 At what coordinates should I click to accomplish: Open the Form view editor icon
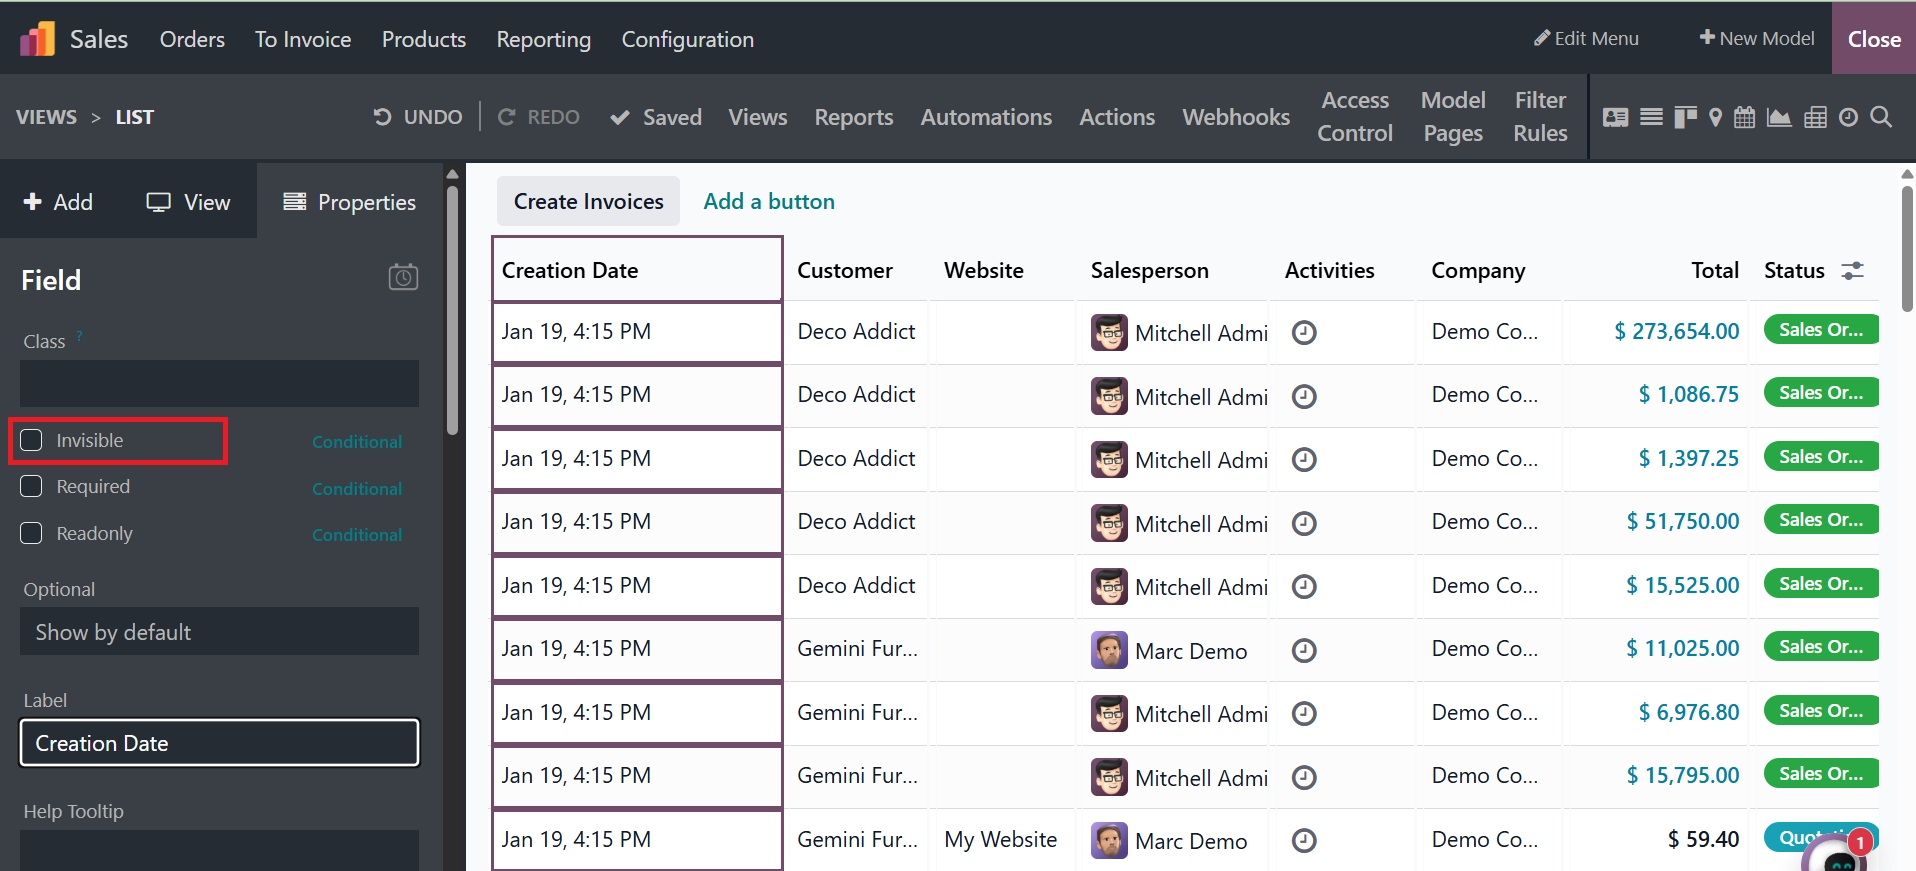pyautogui.click(x=1615, y=117)
